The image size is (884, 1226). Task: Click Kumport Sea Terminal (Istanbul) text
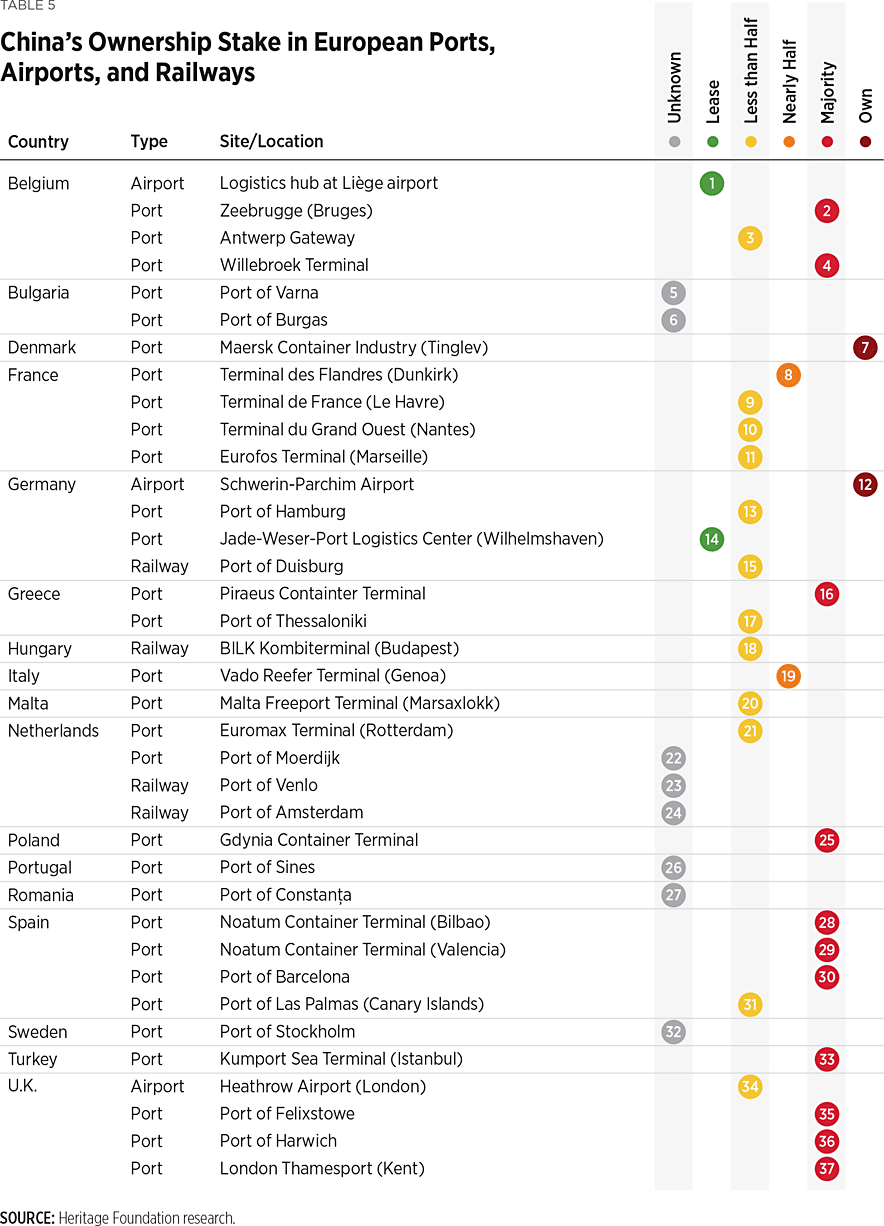click(341, 1059)
